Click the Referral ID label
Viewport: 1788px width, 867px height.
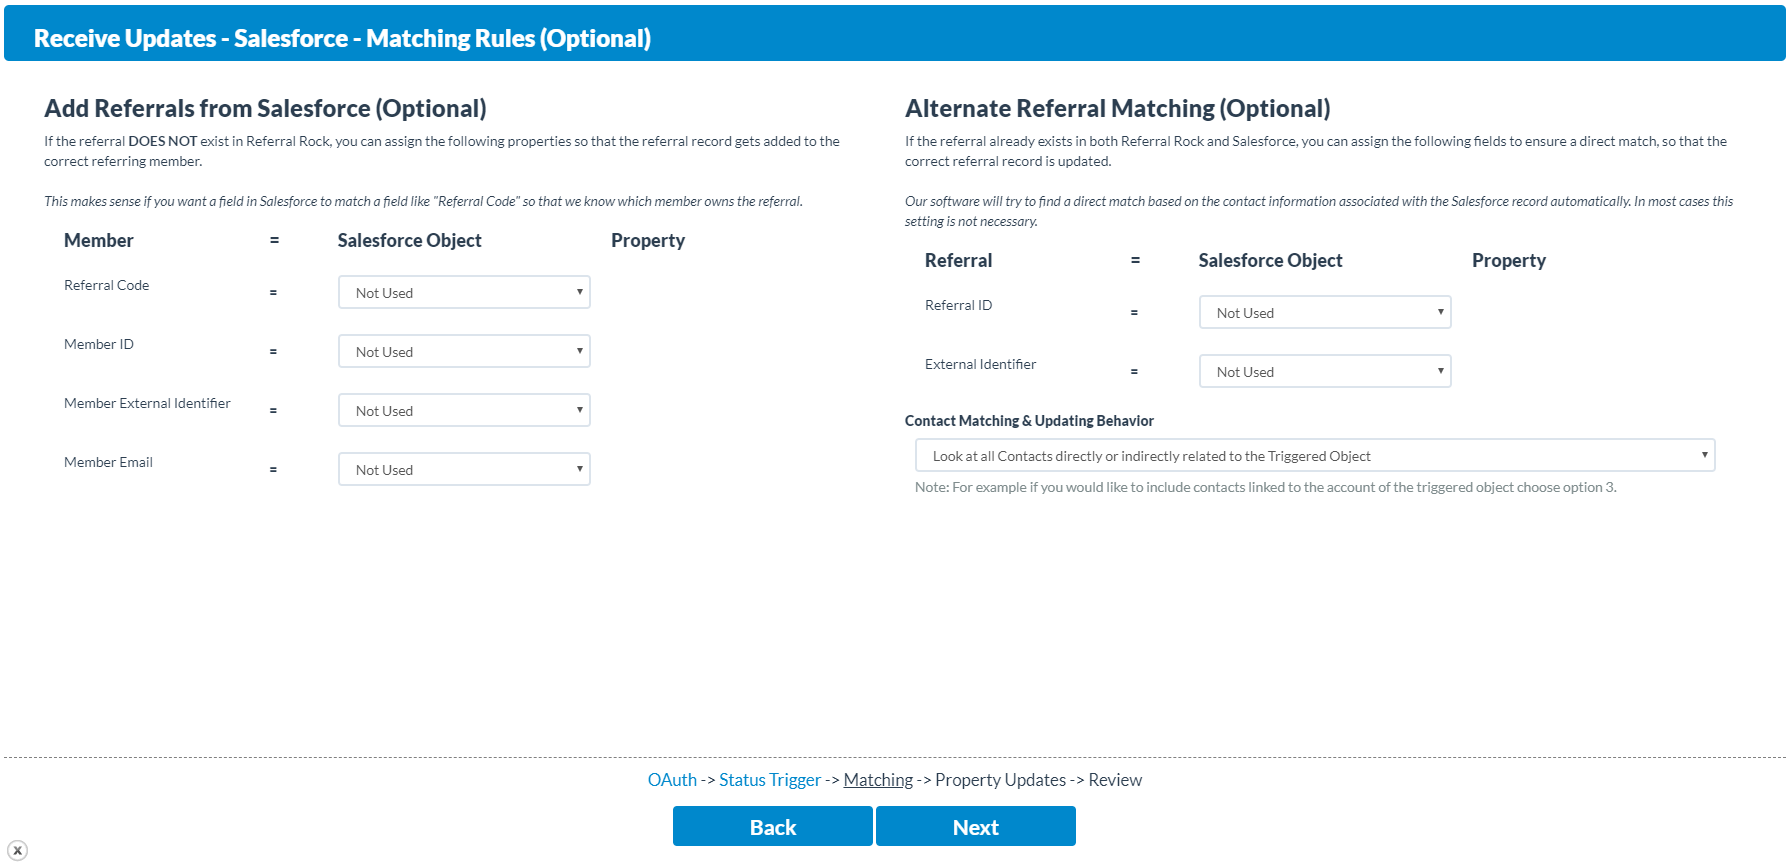click(958, 305)
